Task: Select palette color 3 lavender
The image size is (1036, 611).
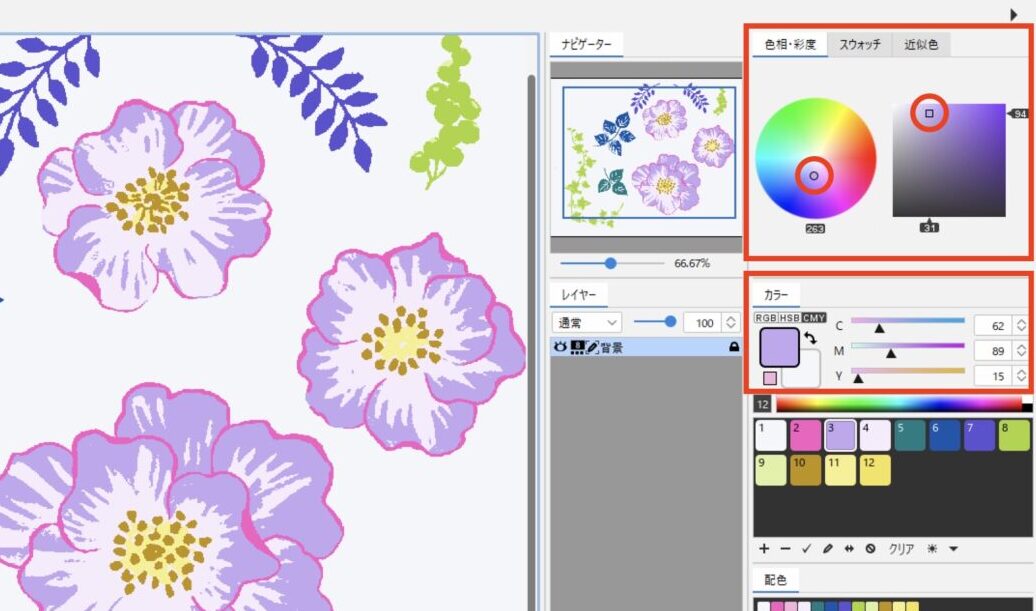Action: pyautogui.click(x=840, y=435)
